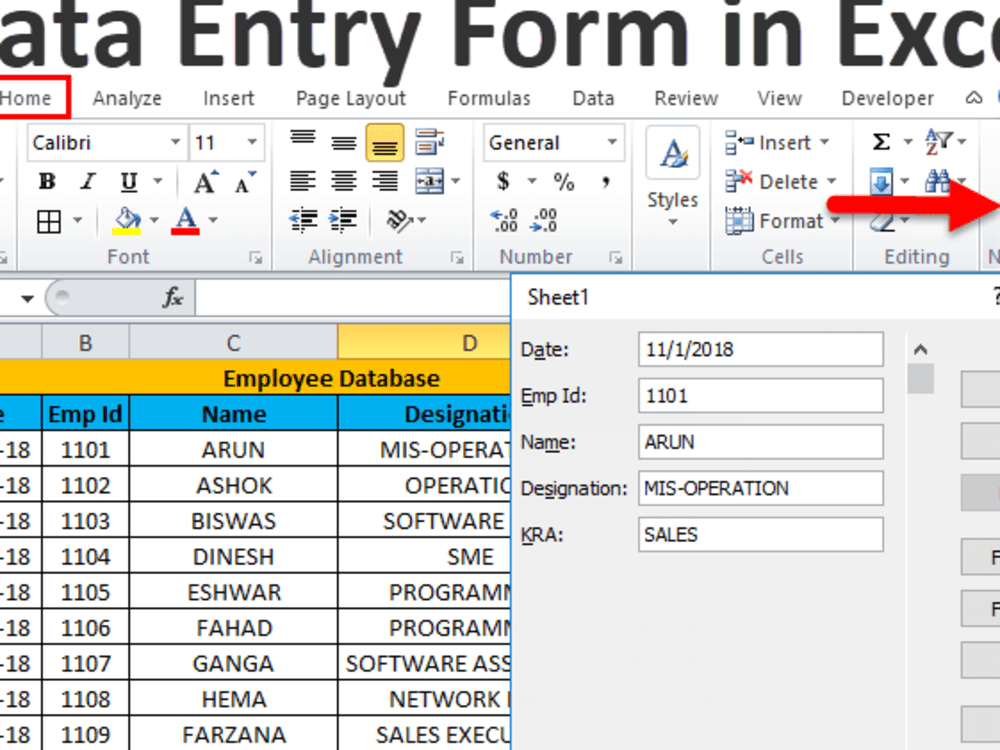Expand Name Box dropdown arrow
Image resolution: width=1000 pixels, height=750 pixels.
pyautogui.click(x=27, y=298)
